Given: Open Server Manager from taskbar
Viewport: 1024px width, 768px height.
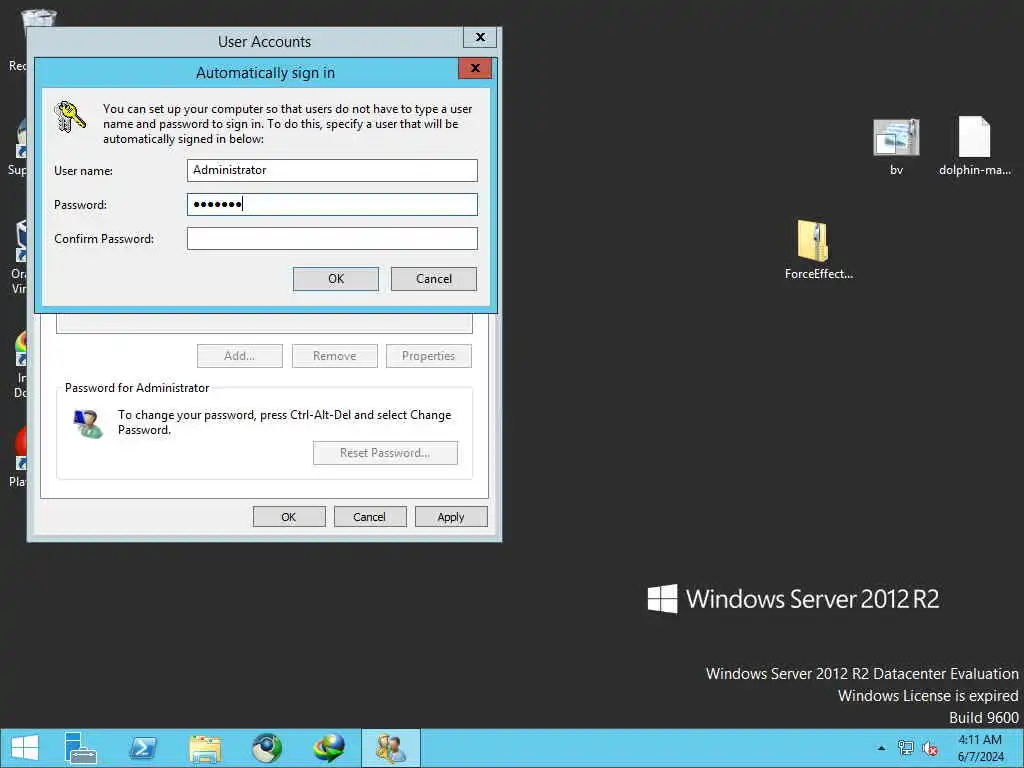Looking at the screenshot, I should [81, 748].
